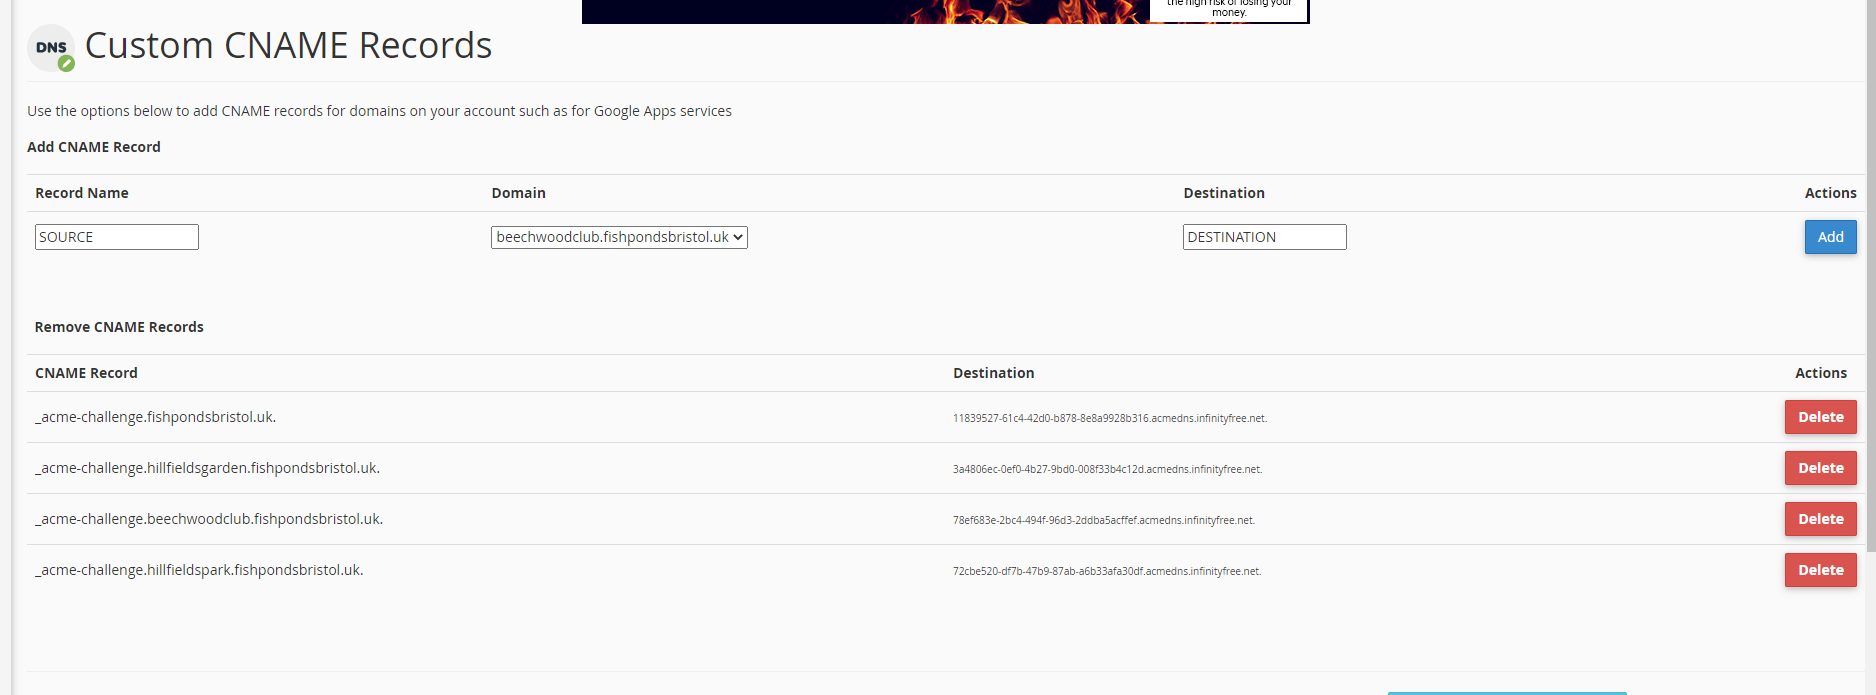Delete the _acme-challenge.hillfieldspark record

coord(1820,570)
